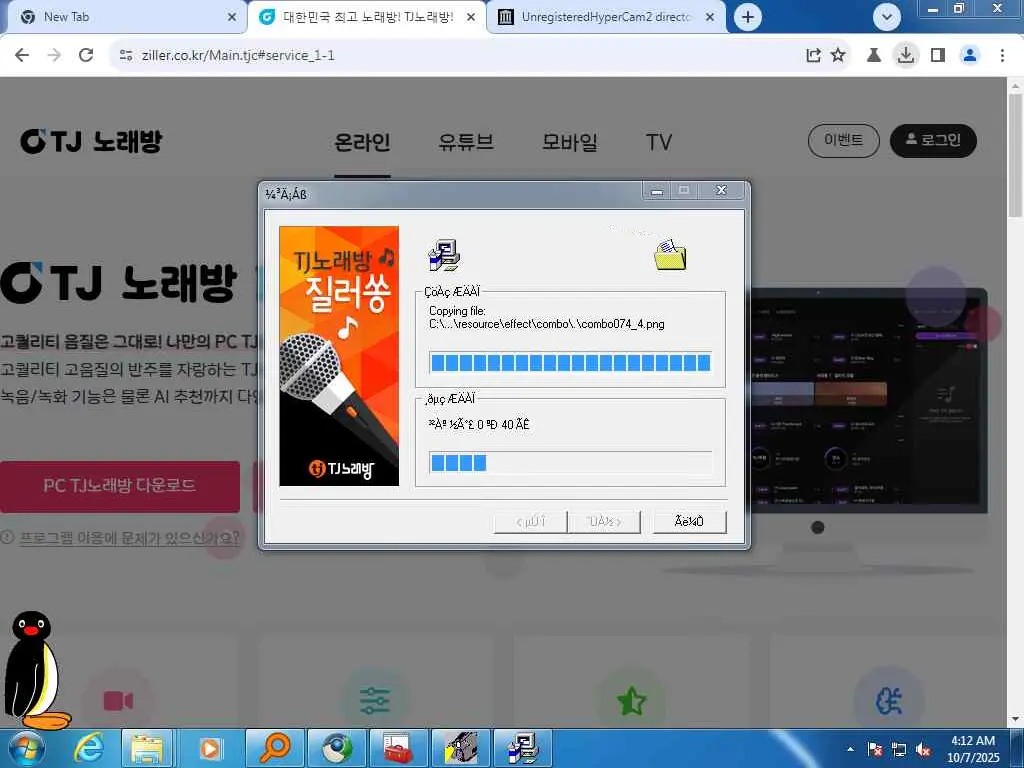1024x768 pixels.
Task: Click the share page icon
Action: tap(813, 56)
